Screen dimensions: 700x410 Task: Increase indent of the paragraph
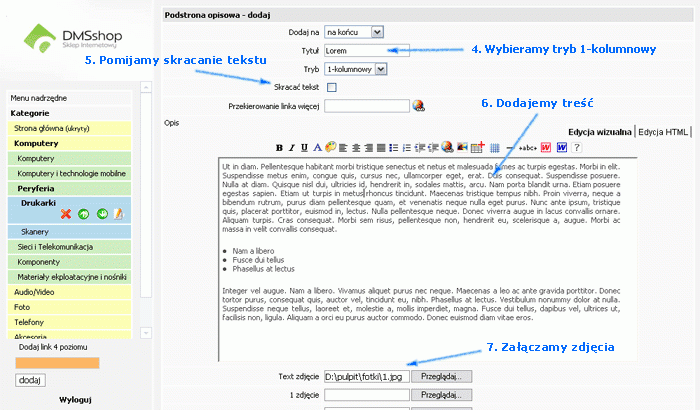433,148
